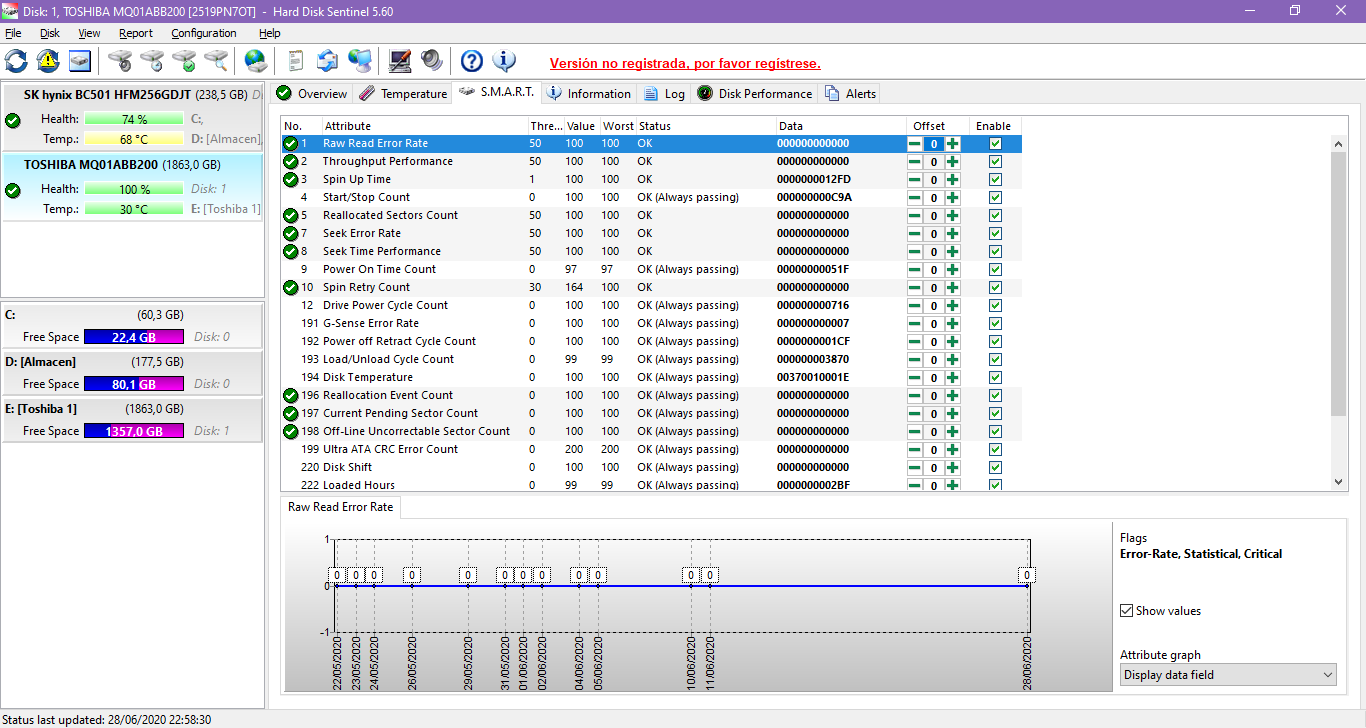Click the speaker sound toolbar icon
Image resolution: width=1366 pixels, height=728 pixels.
tap(432, 61)
